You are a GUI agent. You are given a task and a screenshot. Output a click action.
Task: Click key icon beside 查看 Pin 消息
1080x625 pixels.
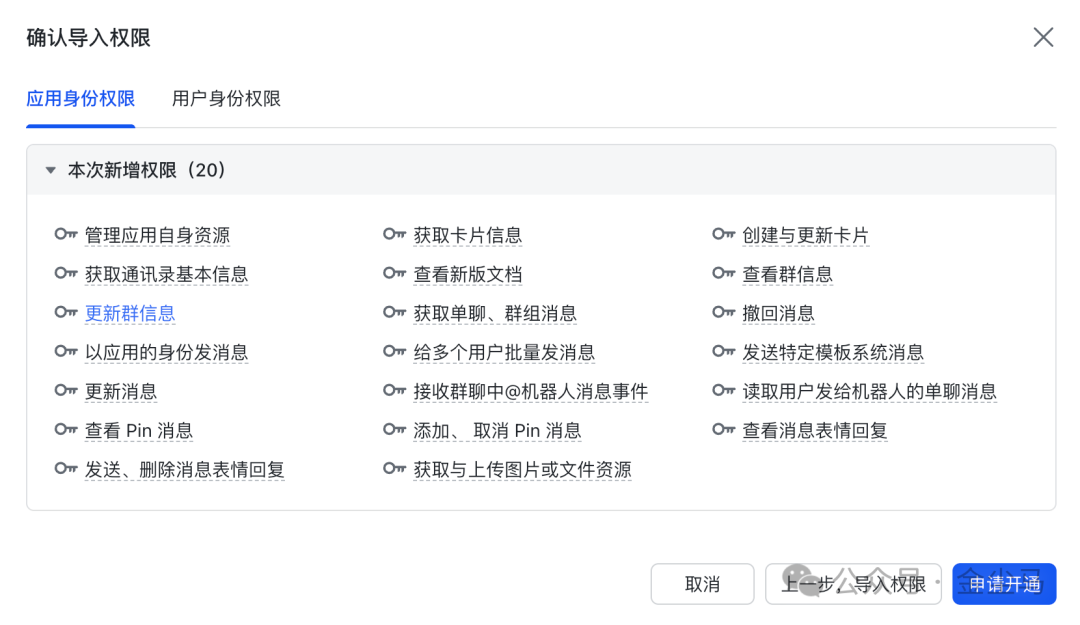click(x=66, y=430)
